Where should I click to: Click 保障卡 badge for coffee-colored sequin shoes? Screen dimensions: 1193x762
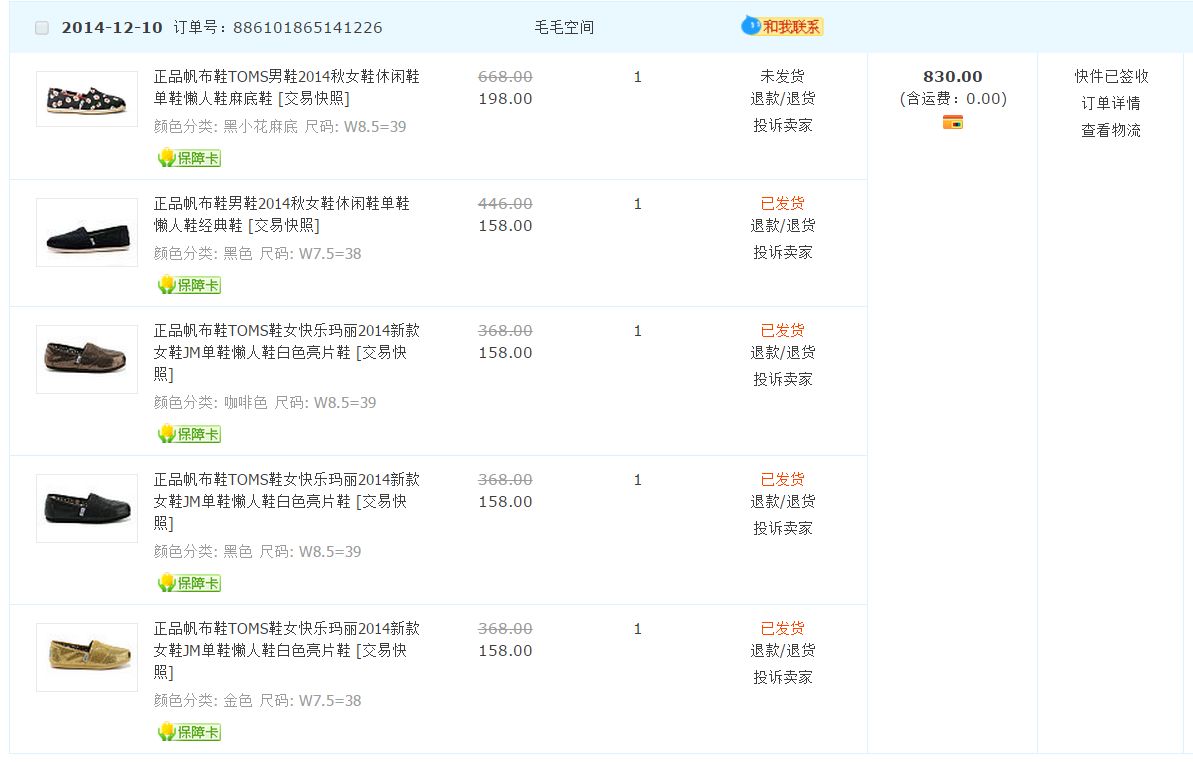click(x=189, y=434)
